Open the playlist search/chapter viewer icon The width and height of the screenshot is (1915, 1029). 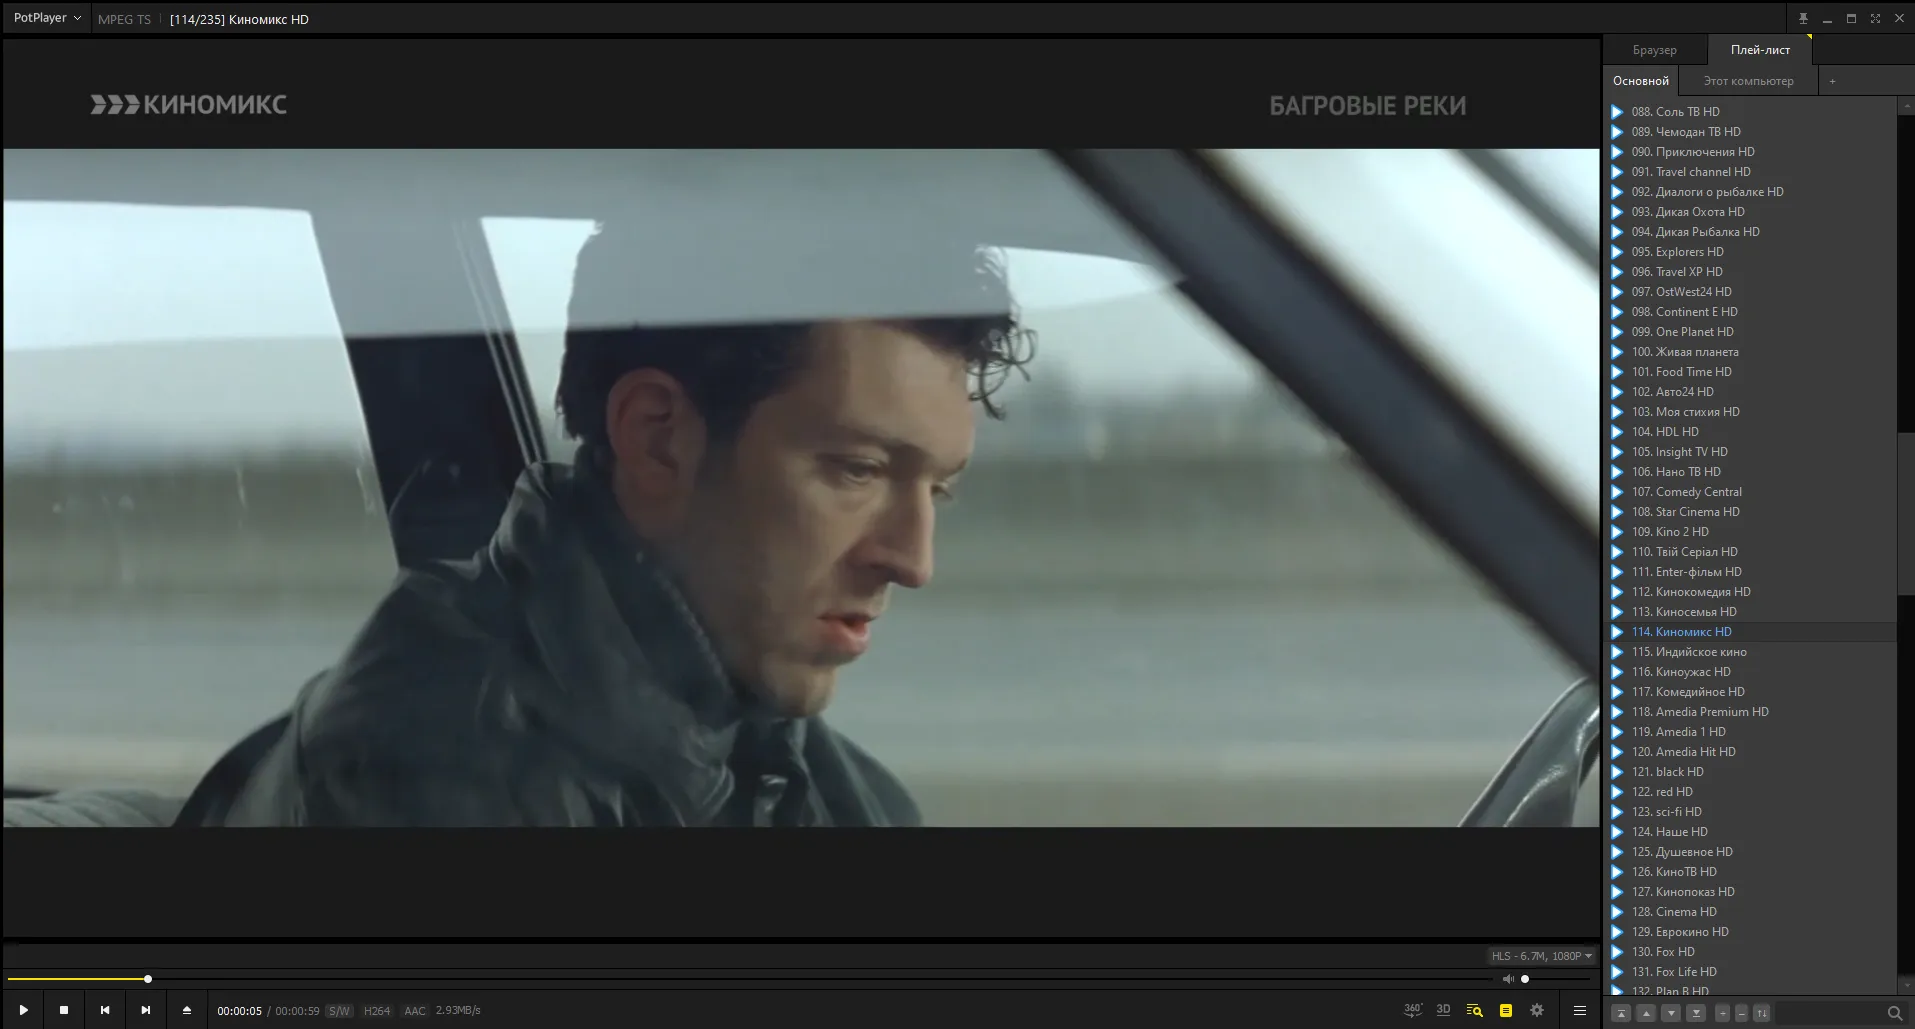[x=1474, y=1010]
